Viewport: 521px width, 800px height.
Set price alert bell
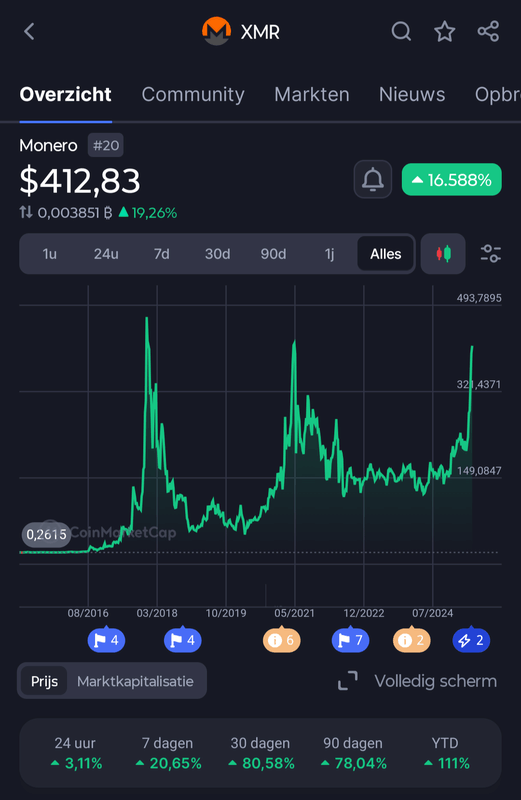pos(373,180)
